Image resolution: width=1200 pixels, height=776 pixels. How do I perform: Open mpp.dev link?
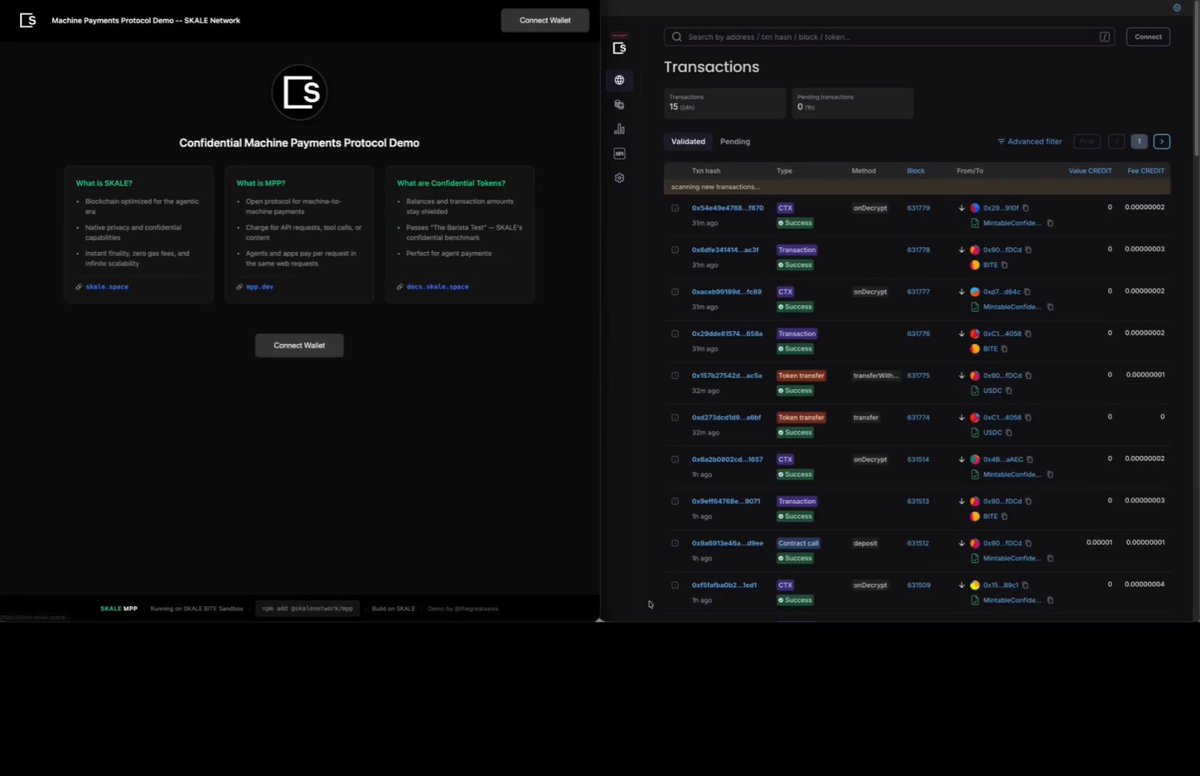coord(260,287)
